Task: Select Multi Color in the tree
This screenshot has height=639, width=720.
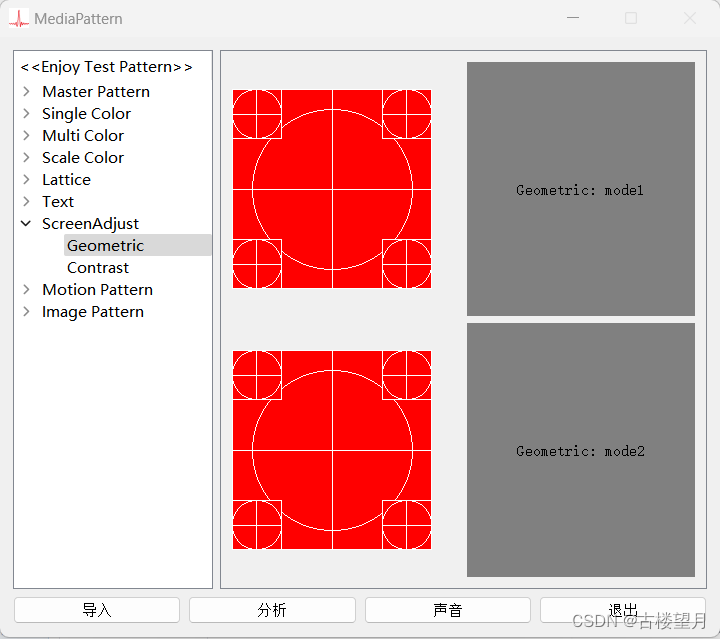Action: click(x=83, y=136)
